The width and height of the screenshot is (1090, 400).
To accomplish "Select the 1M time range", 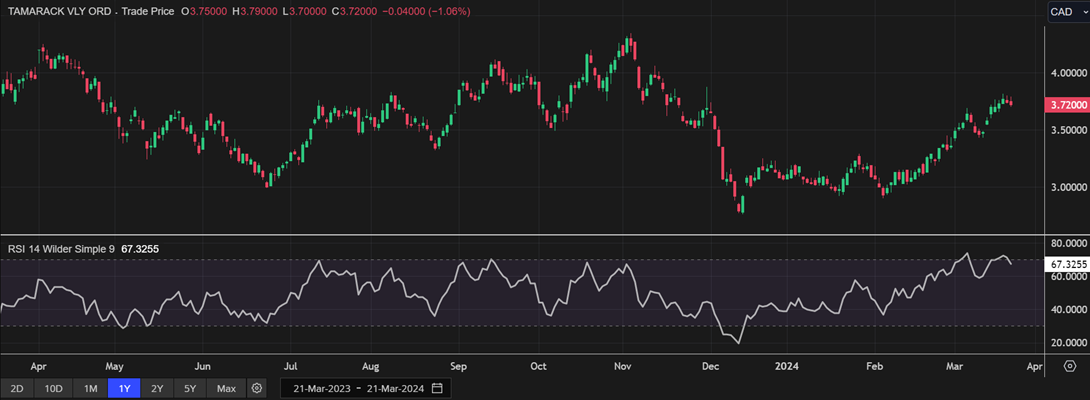I will (x=90, y=388).
